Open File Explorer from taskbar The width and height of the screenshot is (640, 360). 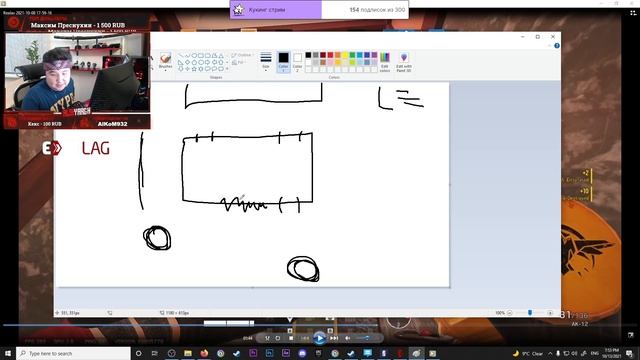(188, 353)
